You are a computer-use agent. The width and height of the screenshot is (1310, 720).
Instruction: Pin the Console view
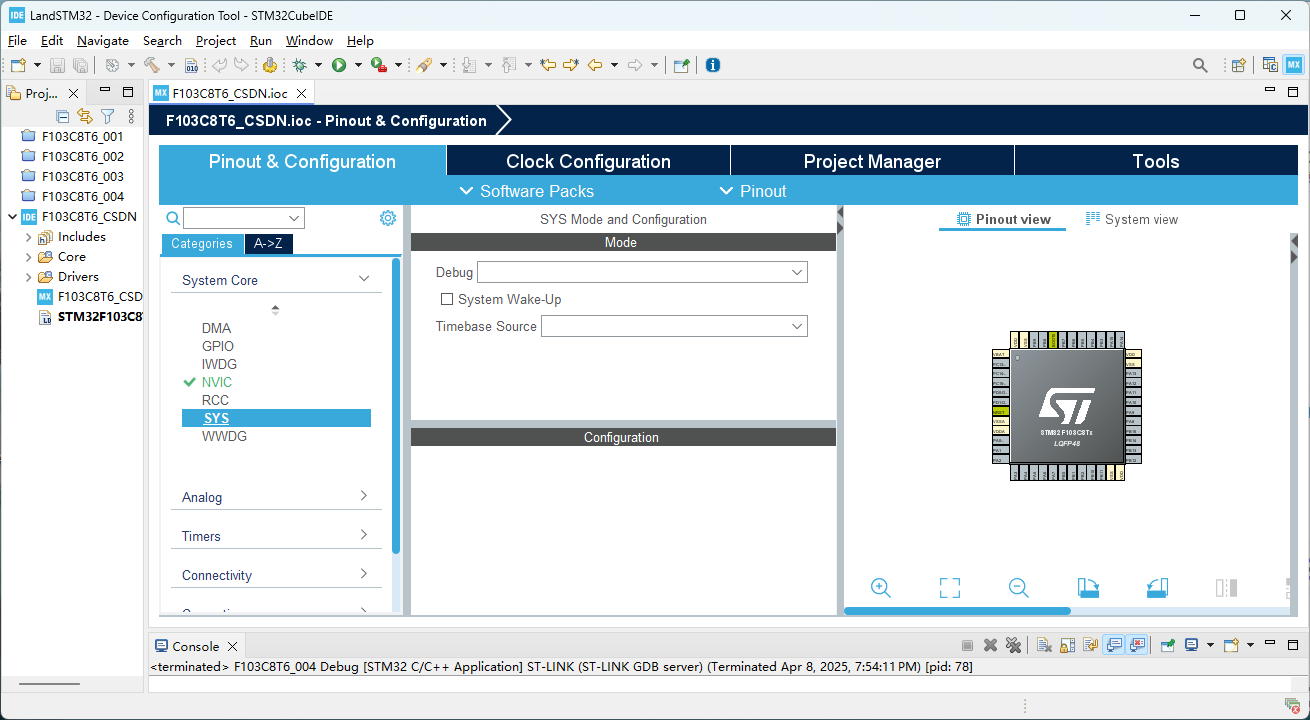pos(1167,645)
